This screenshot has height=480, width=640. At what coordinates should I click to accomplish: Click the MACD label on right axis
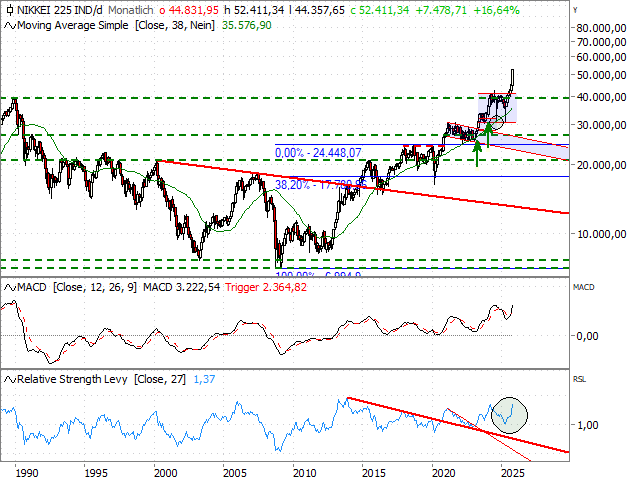coord(584,288)
